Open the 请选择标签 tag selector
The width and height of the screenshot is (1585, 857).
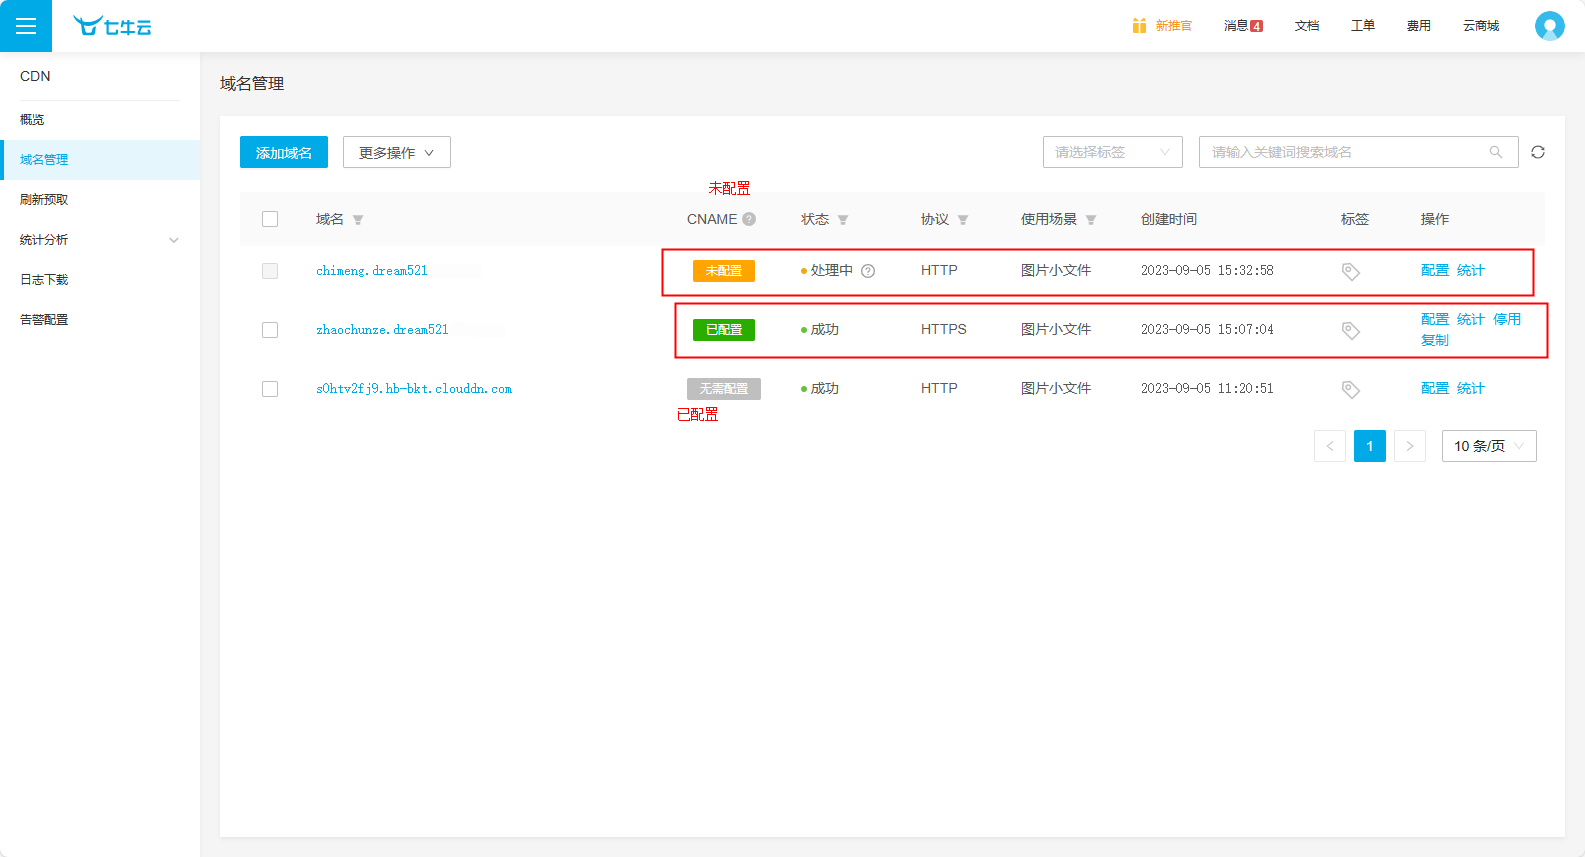(x=1113, y=152)
